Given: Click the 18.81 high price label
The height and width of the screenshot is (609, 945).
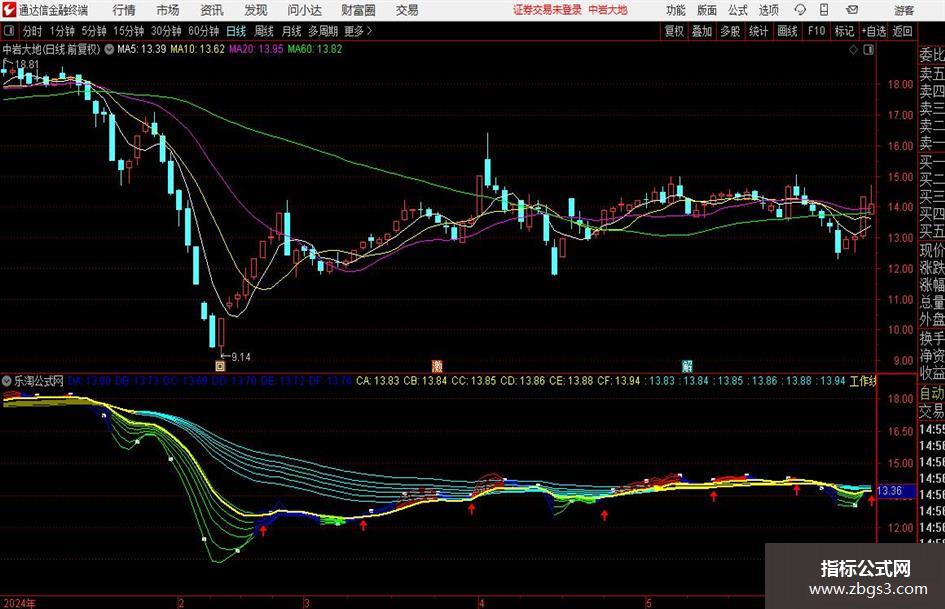Looking at the screenshot, I should pos(27,64).
